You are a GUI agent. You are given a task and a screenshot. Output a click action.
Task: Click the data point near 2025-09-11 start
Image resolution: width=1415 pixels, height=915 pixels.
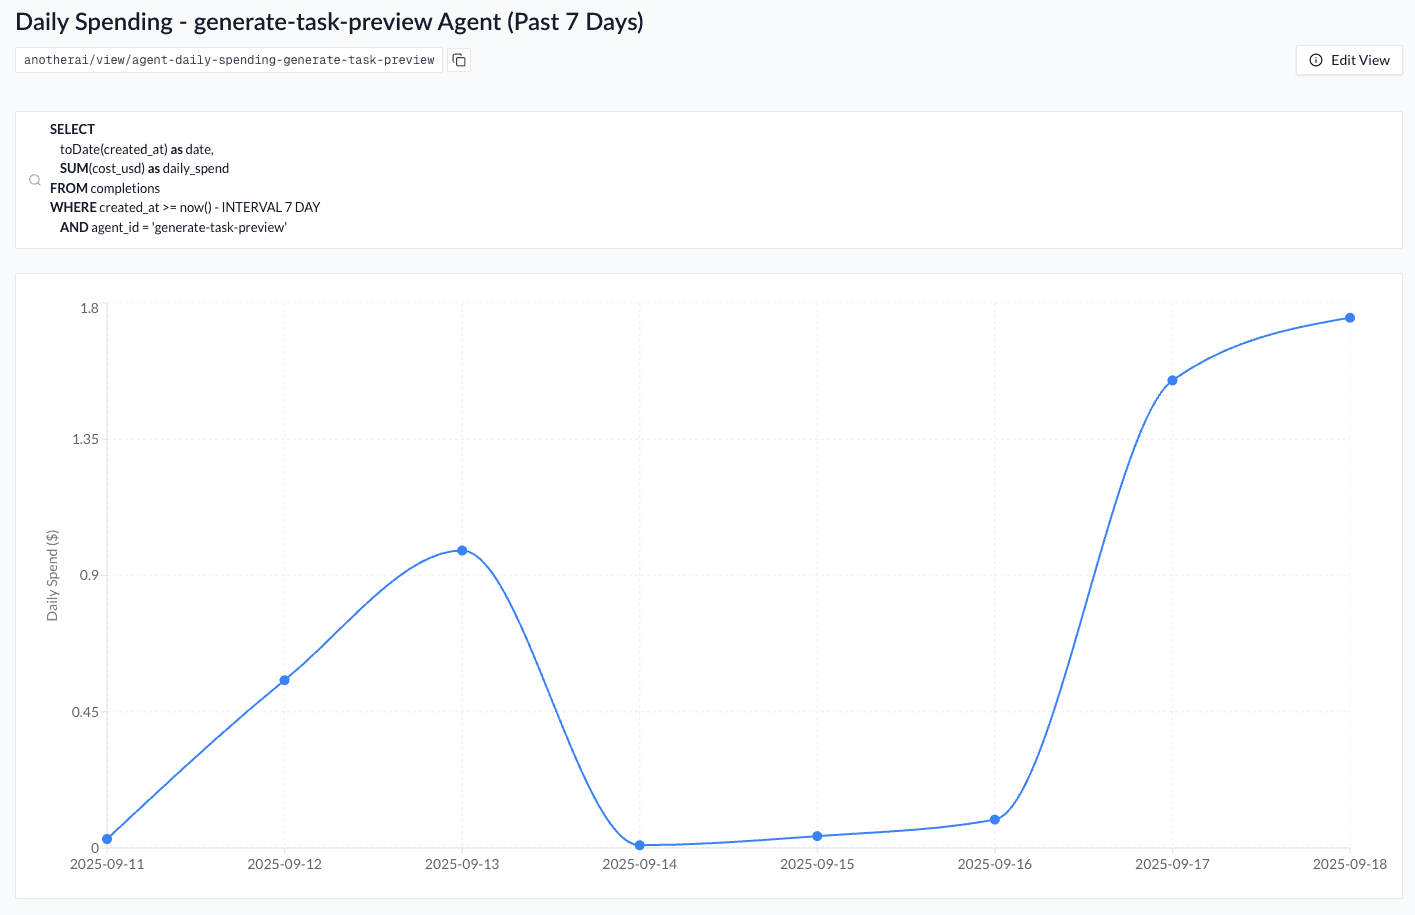click(x=106, y=838)
